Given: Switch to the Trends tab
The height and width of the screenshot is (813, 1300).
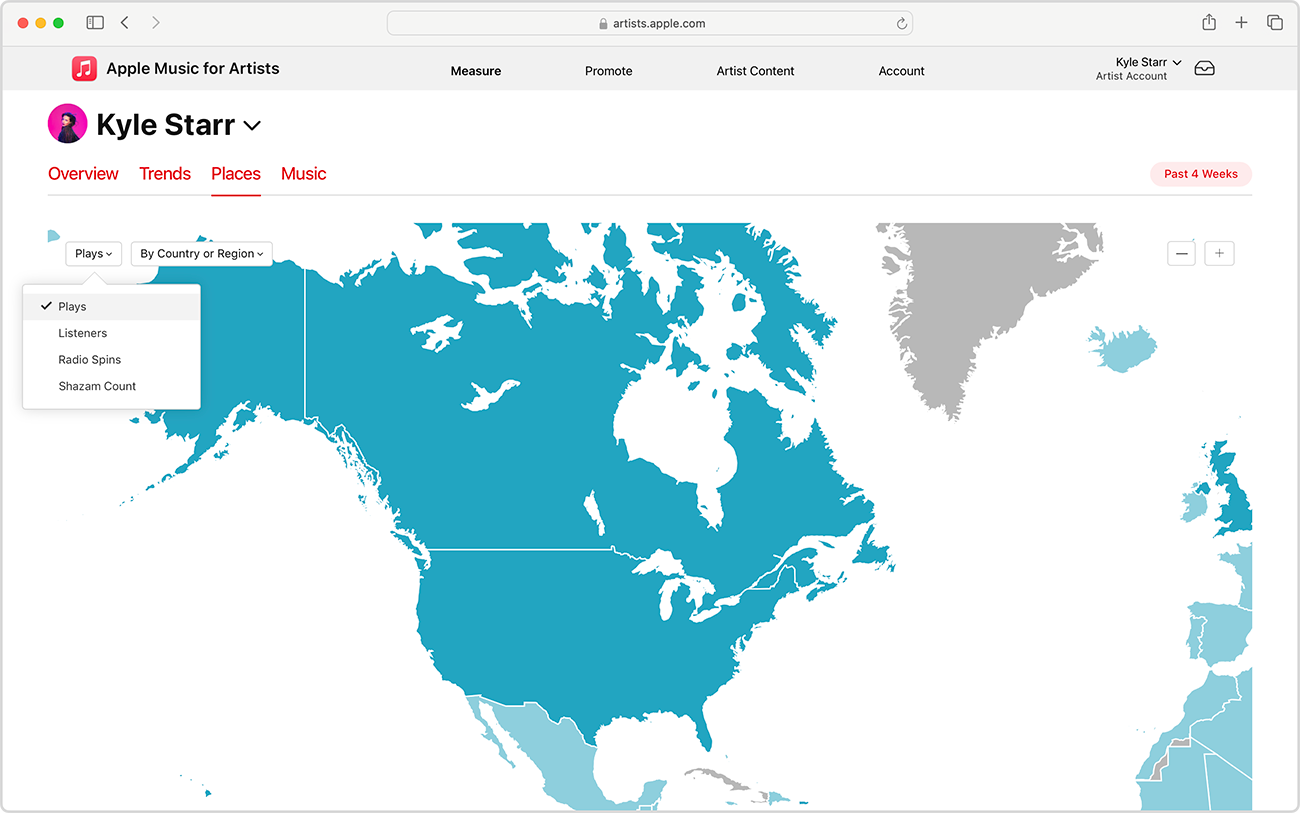Looking at the screenshot, I should [x=165, y=174].
